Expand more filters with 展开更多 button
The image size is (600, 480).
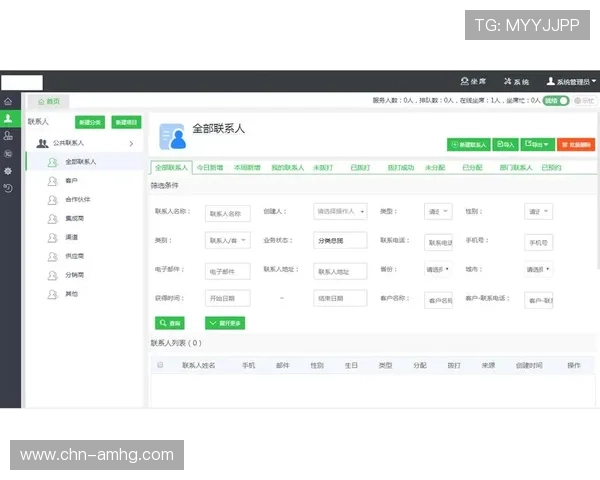click(225, 323)
